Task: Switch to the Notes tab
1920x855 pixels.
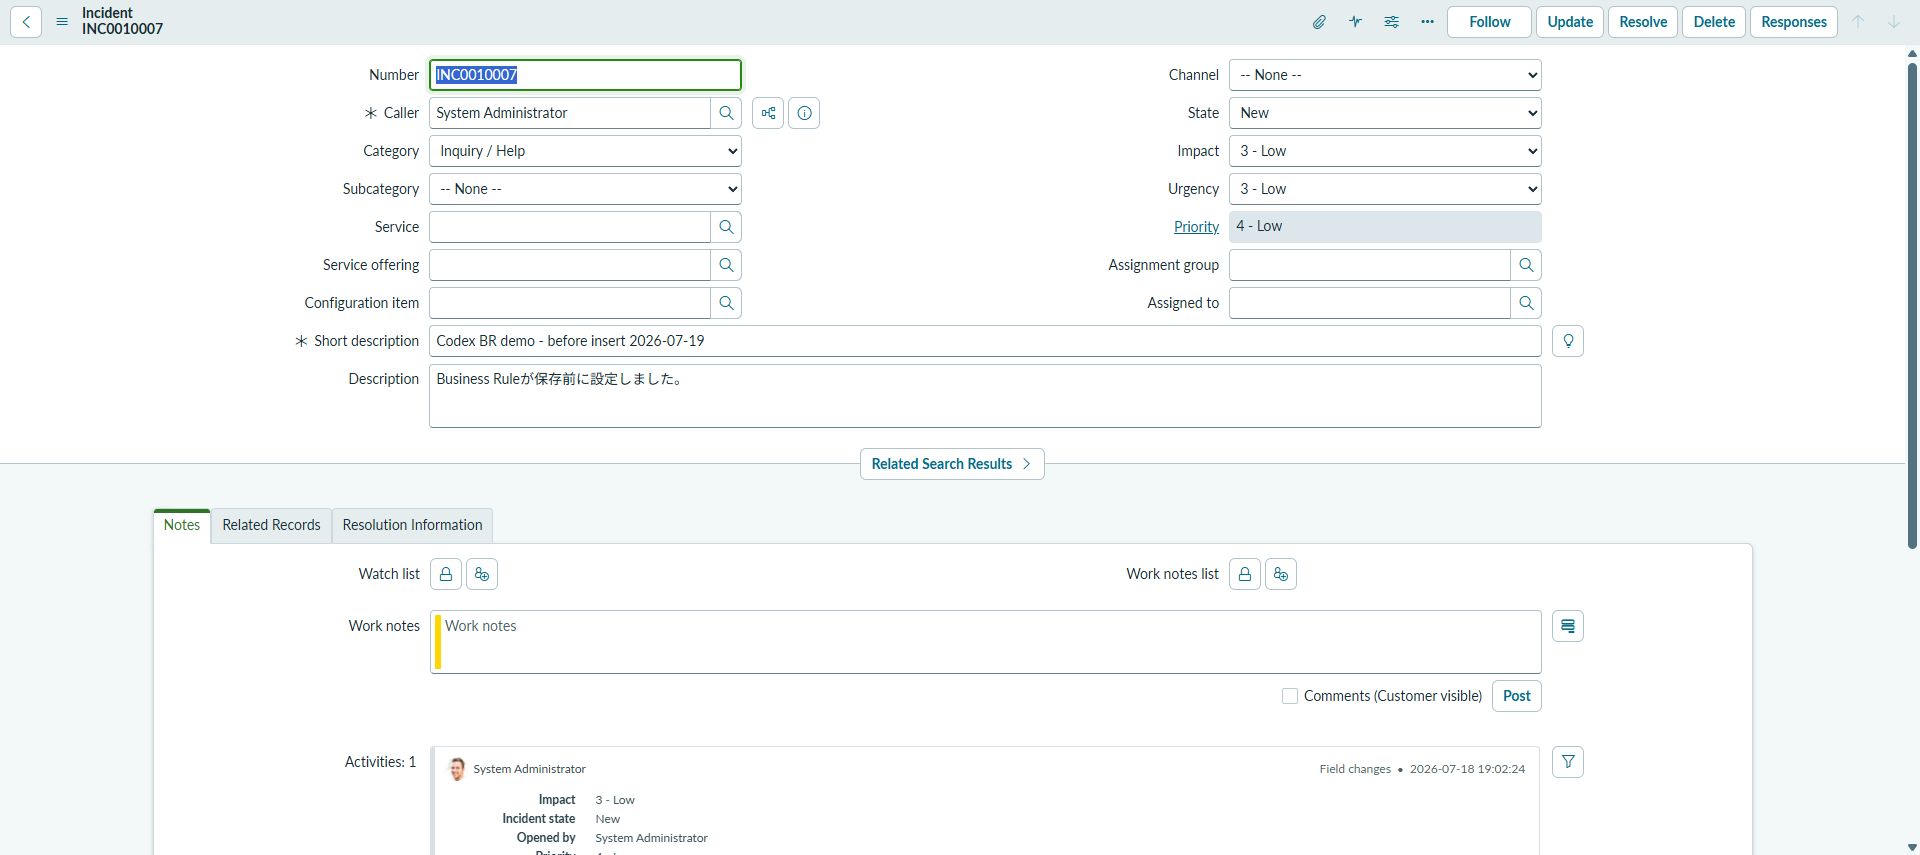Action: (x=182, y=525)
